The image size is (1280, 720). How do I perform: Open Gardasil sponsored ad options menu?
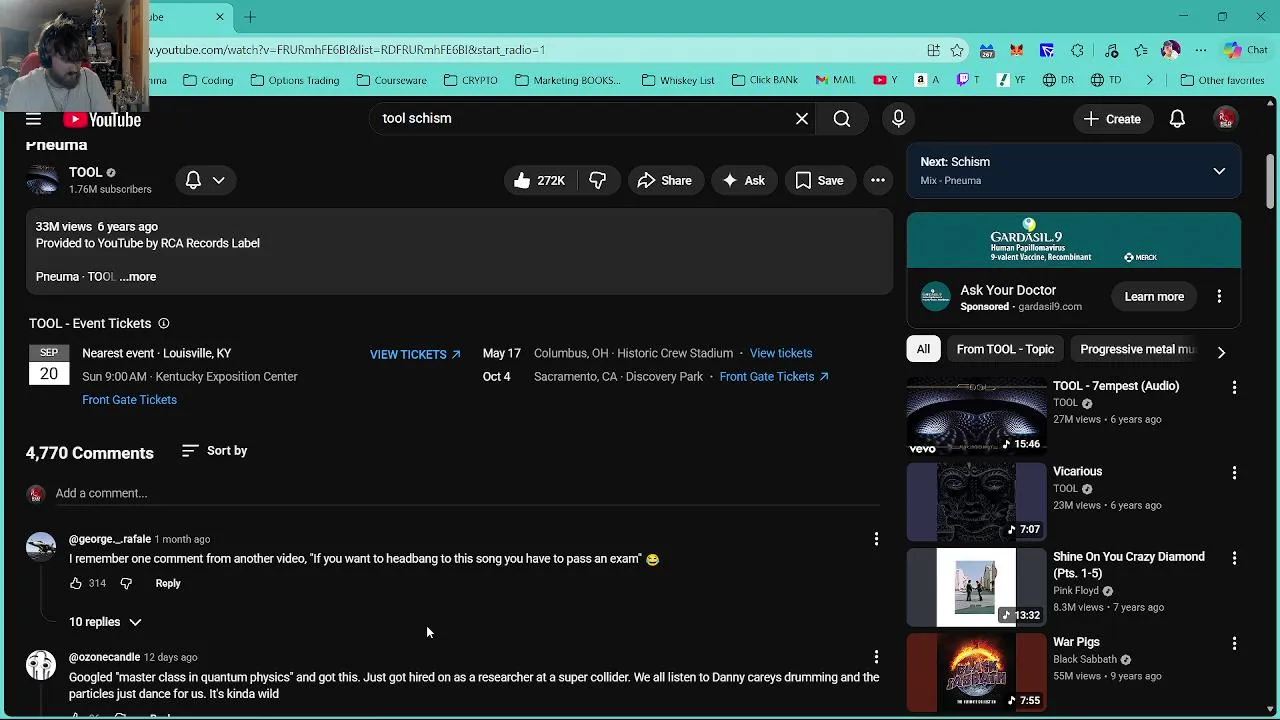[1219, 296]
